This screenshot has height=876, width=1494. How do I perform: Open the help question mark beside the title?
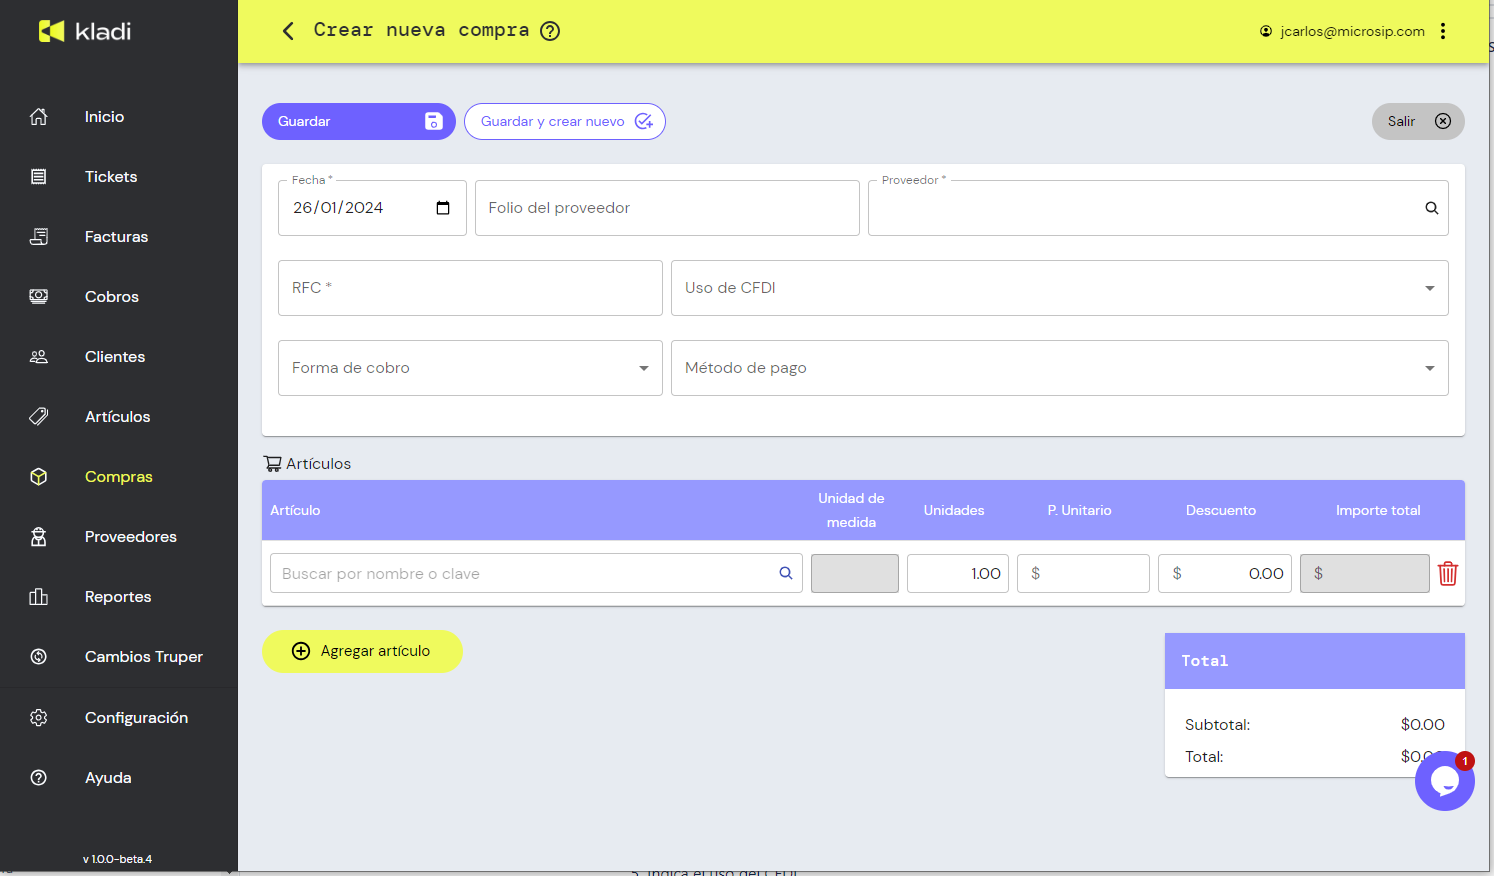550,31
